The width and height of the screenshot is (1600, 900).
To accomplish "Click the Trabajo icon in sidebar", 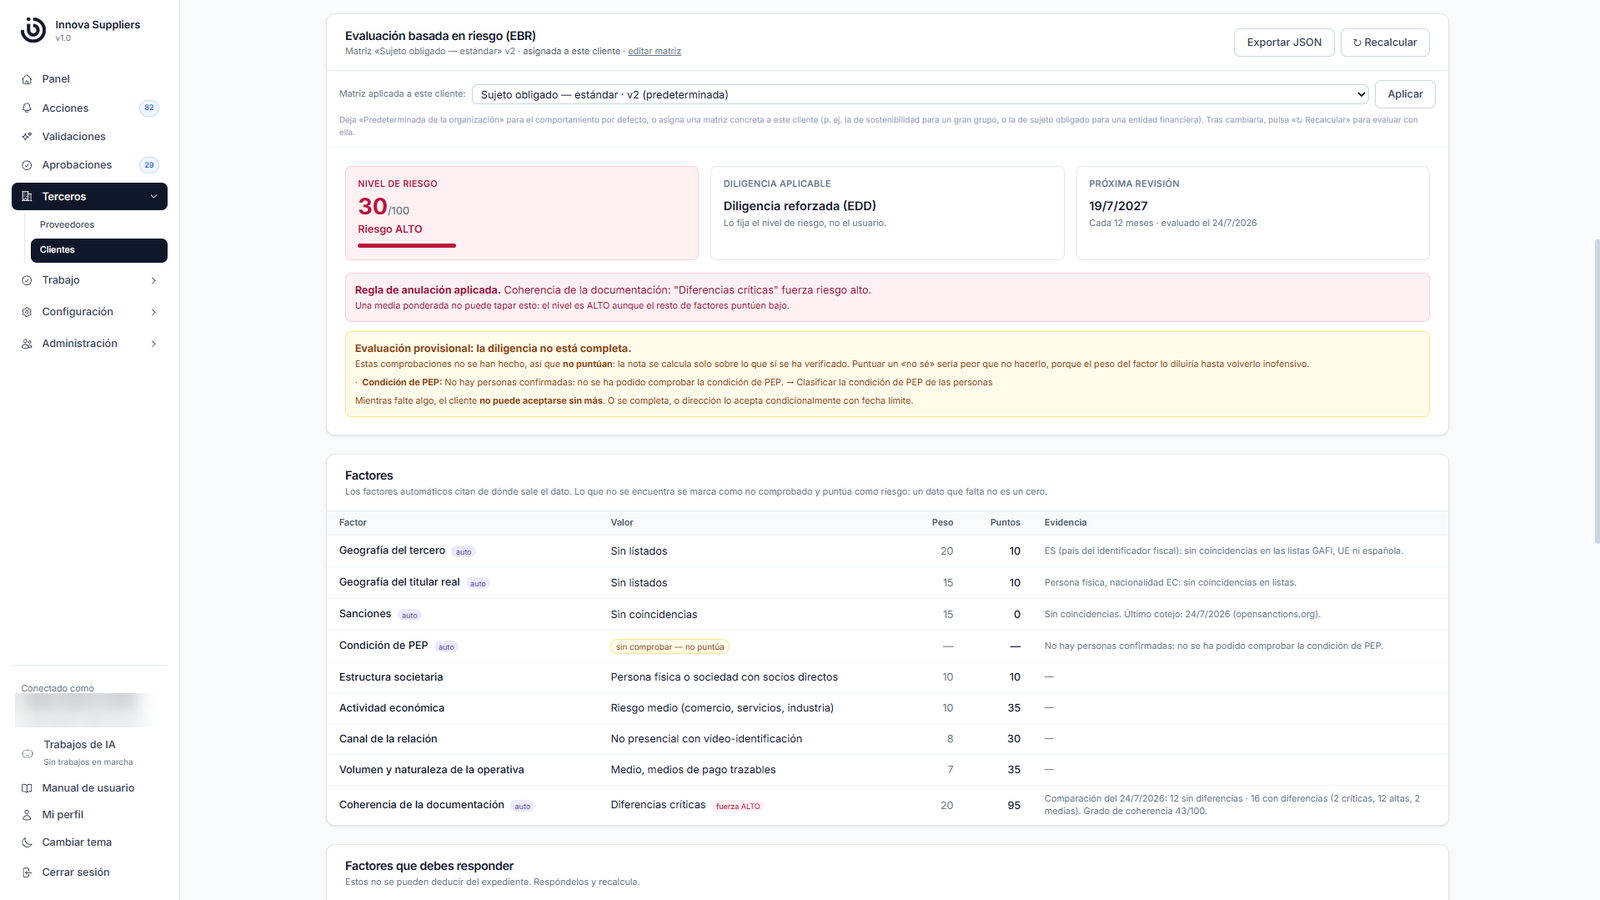I will 27,281.
